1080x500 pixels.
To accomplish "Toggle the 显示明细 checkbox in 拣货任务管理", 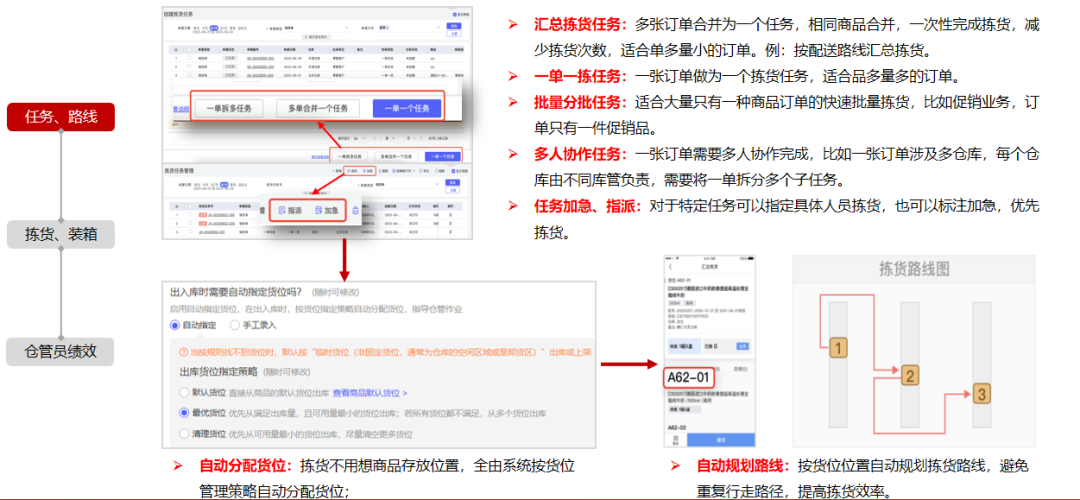I will coord(453,171).
